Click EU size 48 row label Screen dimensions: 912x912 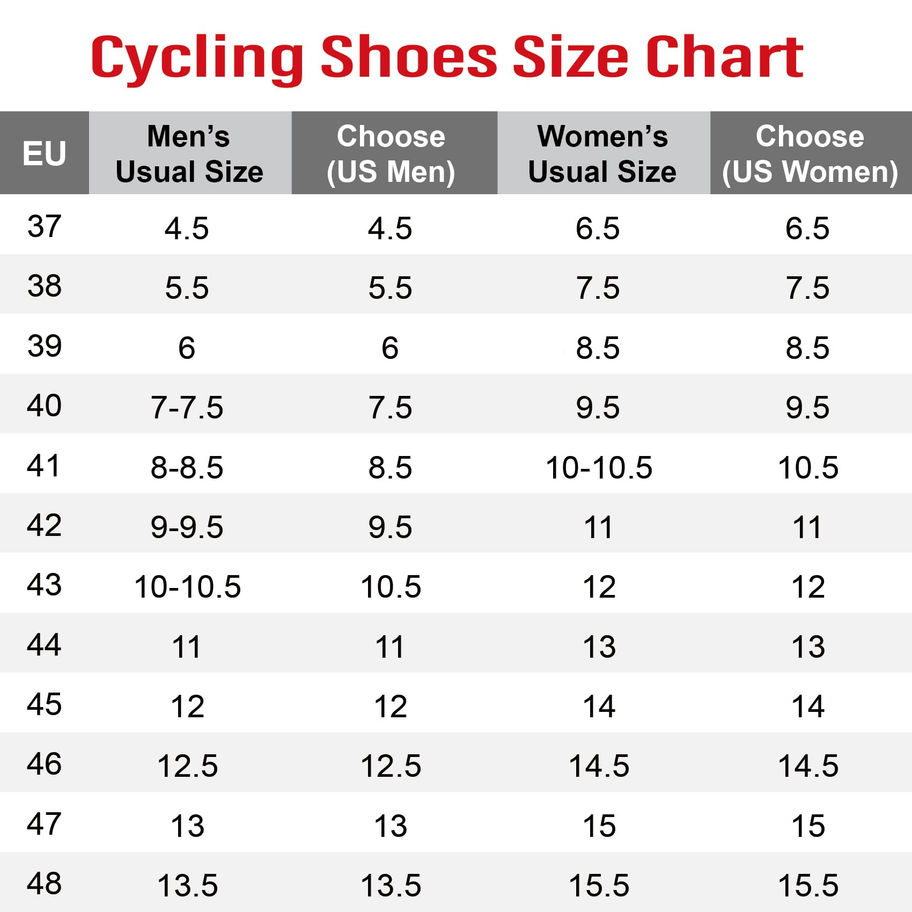44,884
